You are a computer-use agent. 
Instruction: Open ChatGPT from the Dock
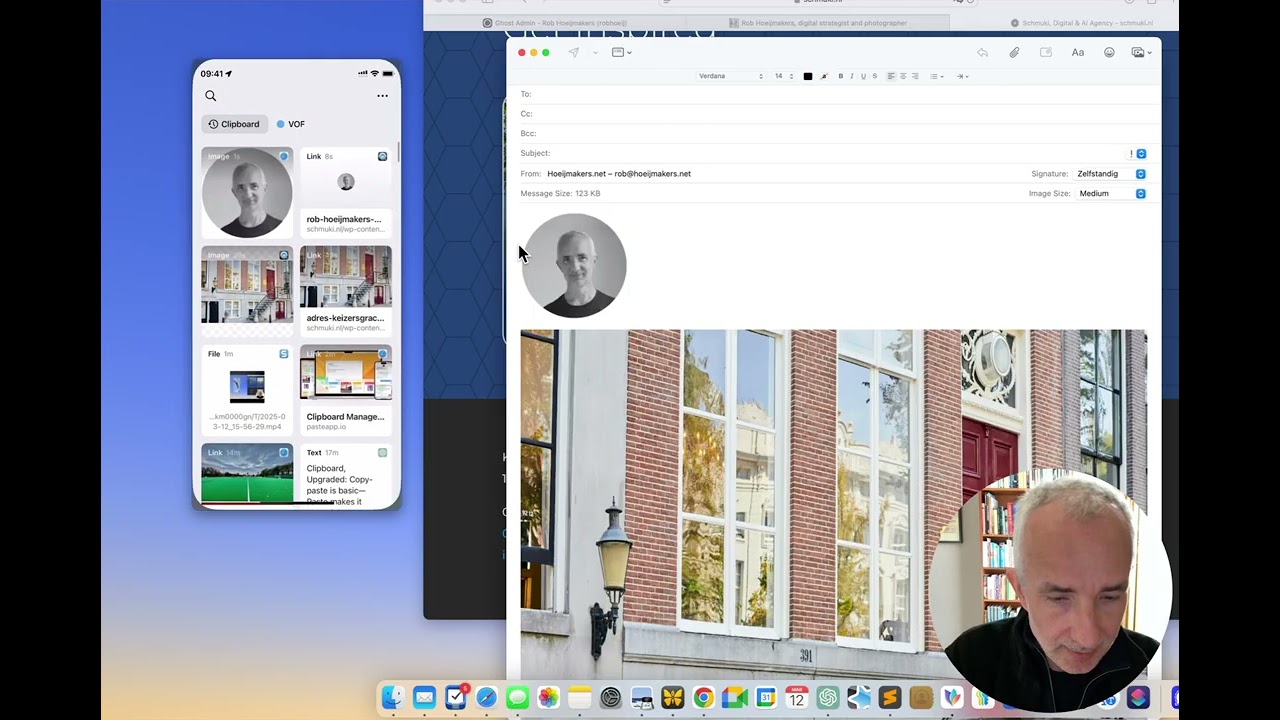828,697
